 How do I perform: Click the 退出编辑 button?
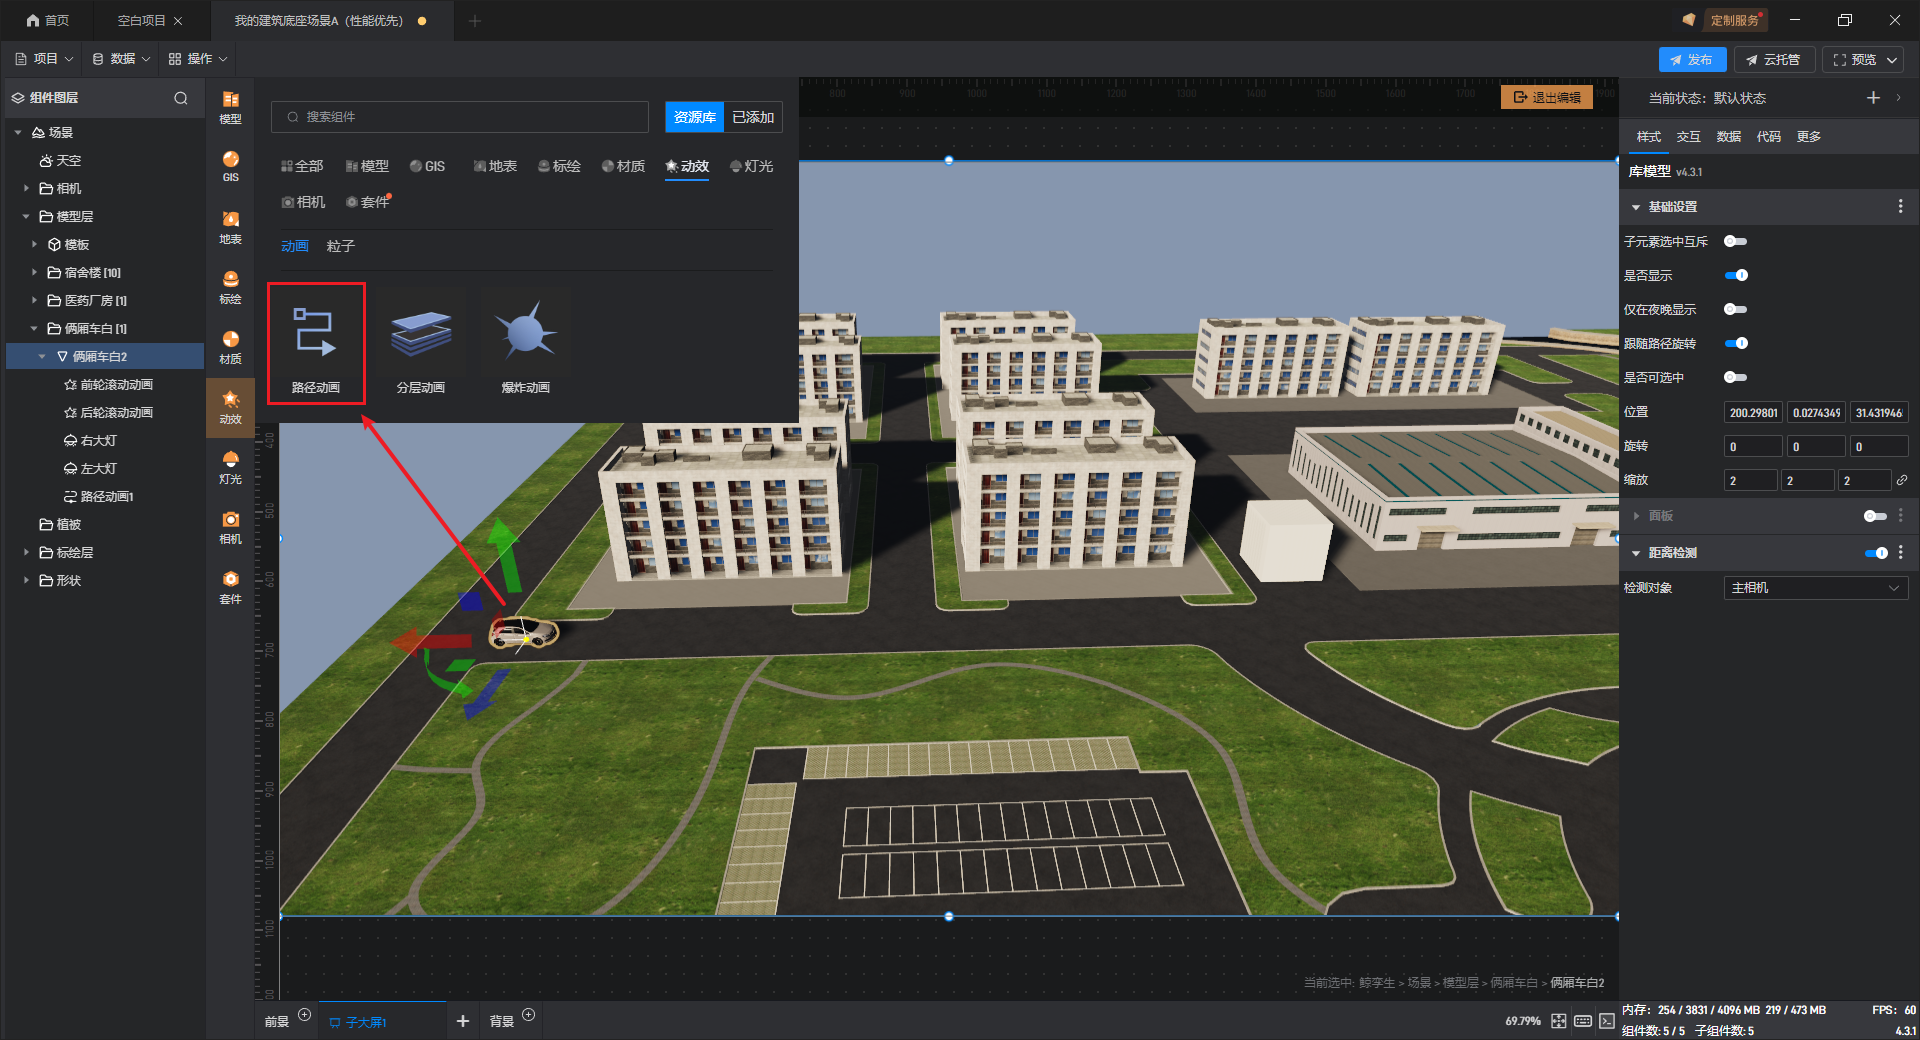pos(1547,97)
